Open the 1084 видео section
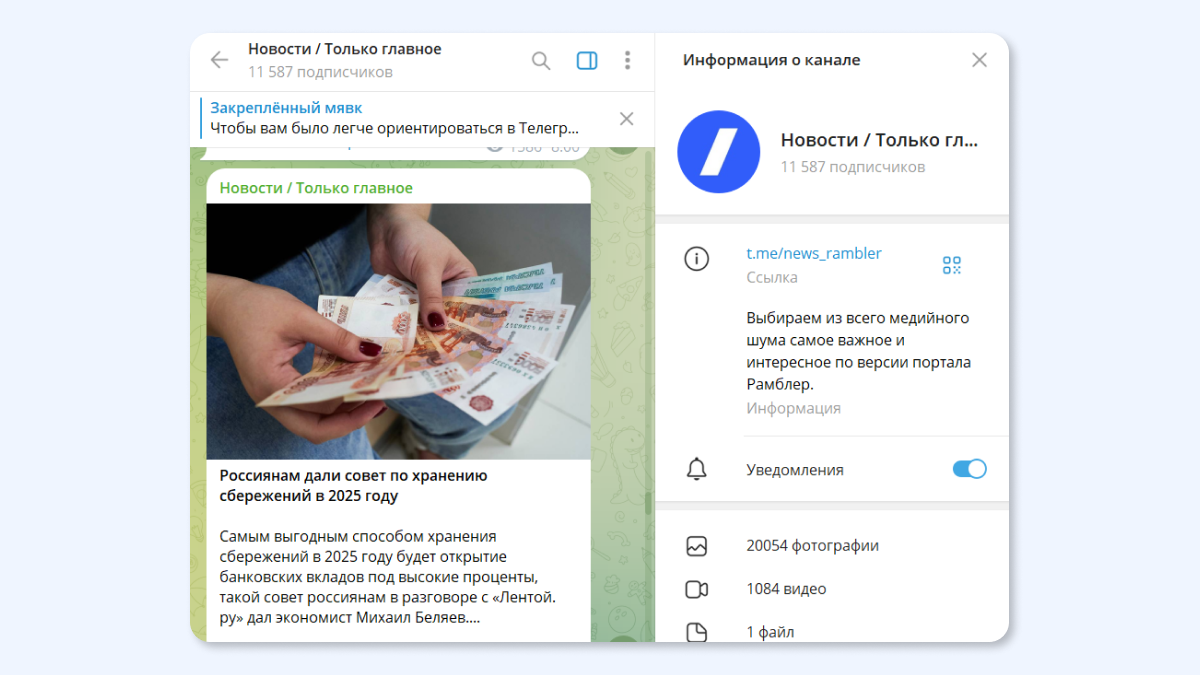1200x675 pixels. 832,589
